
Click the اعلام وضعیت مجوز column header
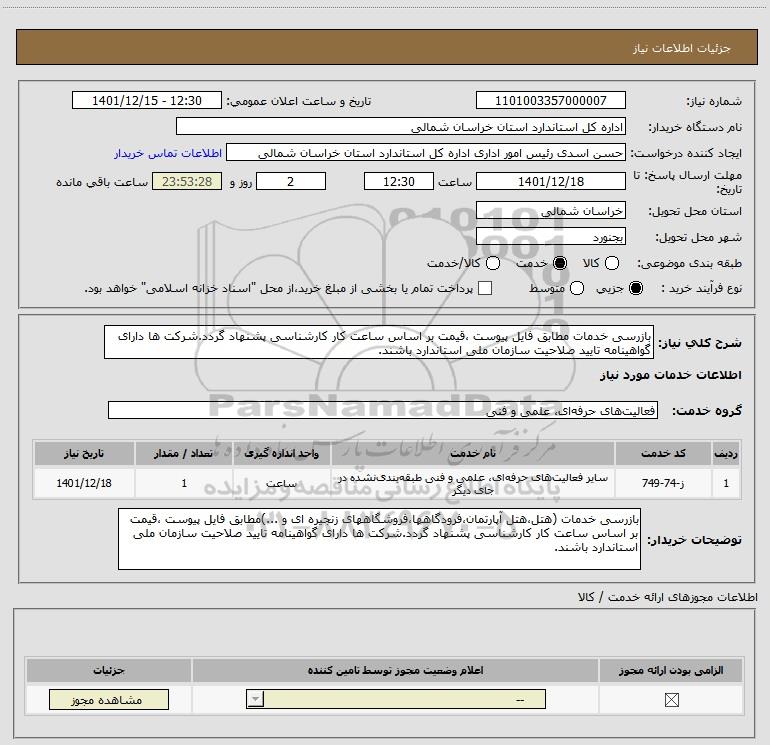pos(395,670)
